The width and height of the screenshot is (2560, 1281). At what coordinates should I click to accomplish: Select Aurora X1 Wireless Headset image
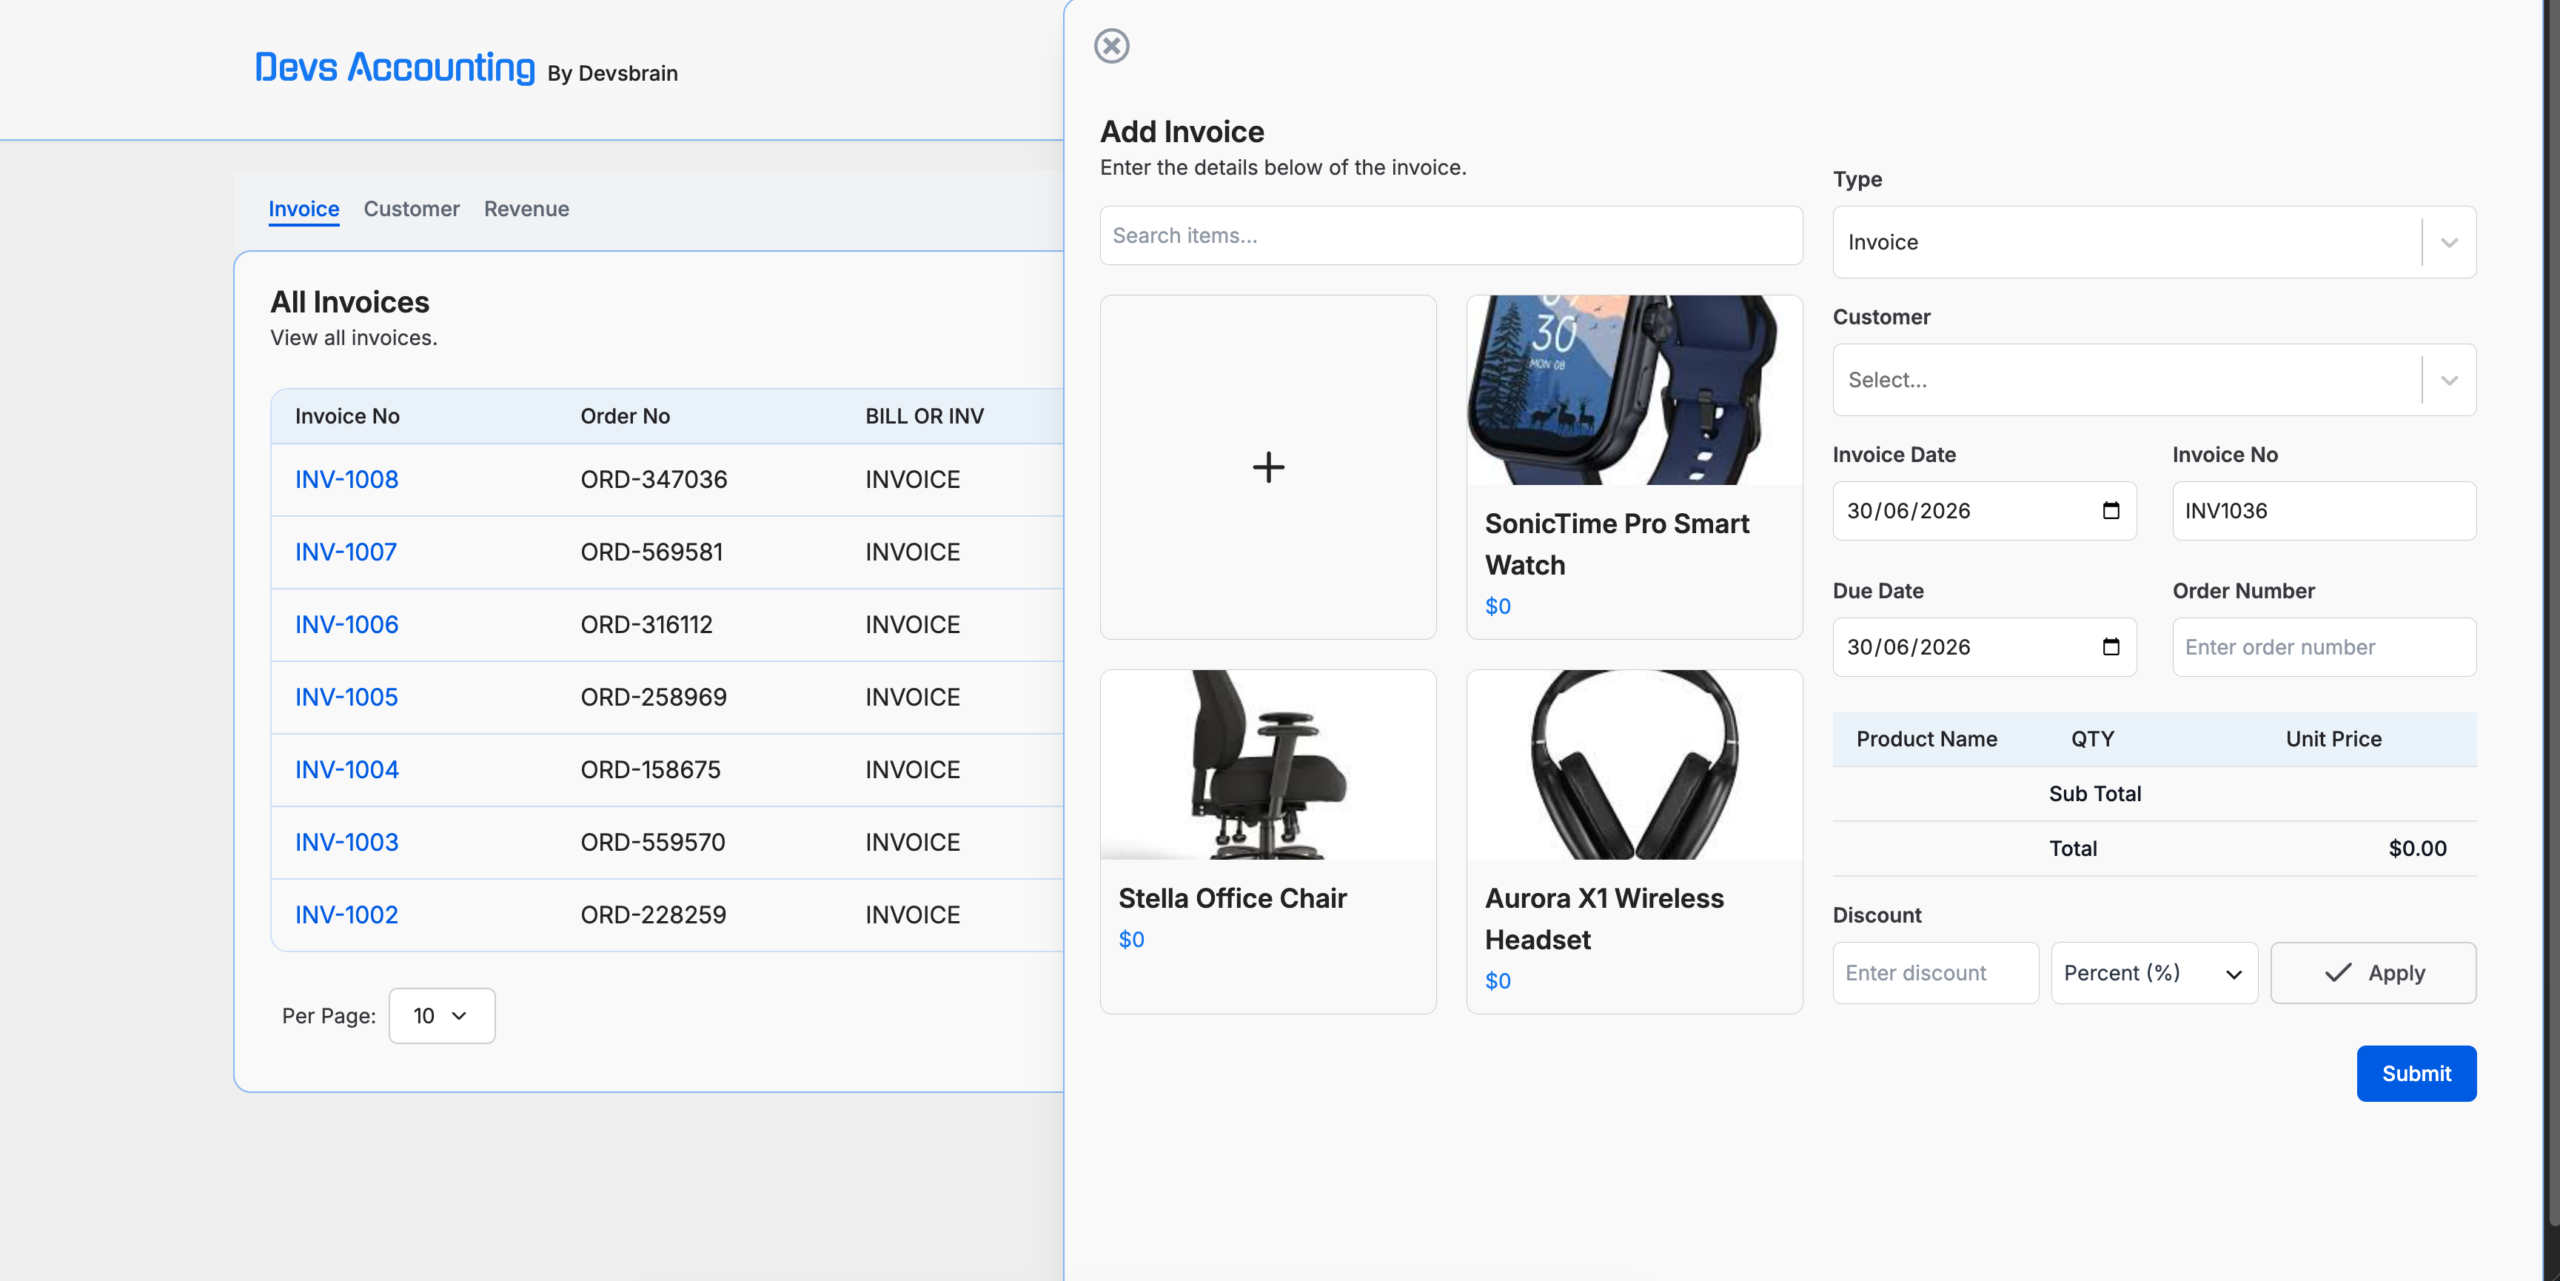[1634, 765]
